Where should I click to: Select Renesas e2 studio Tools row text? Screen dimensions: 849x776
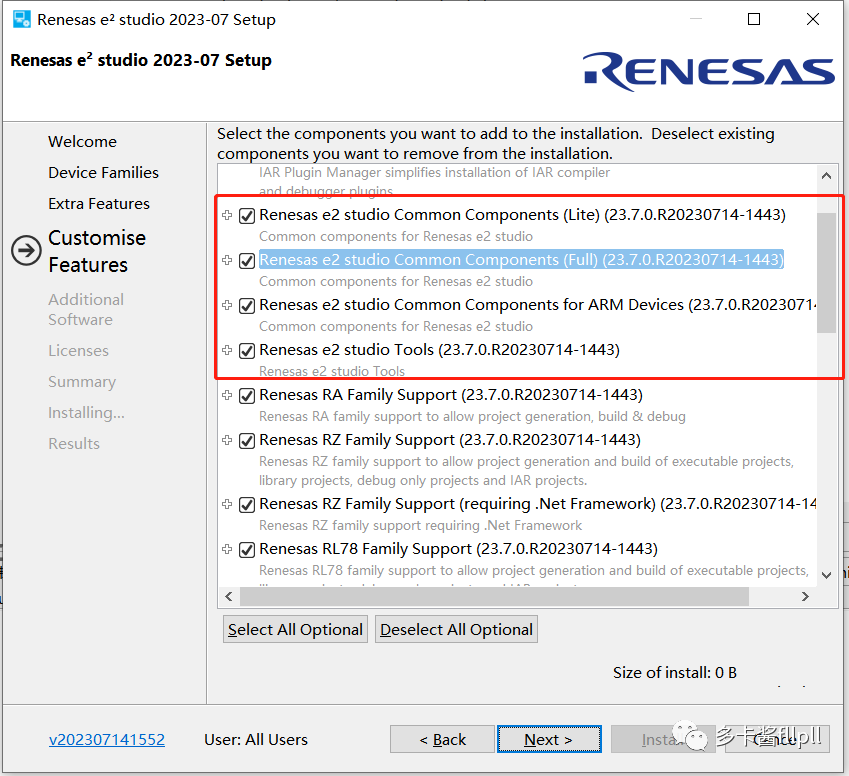pos(440,350)
